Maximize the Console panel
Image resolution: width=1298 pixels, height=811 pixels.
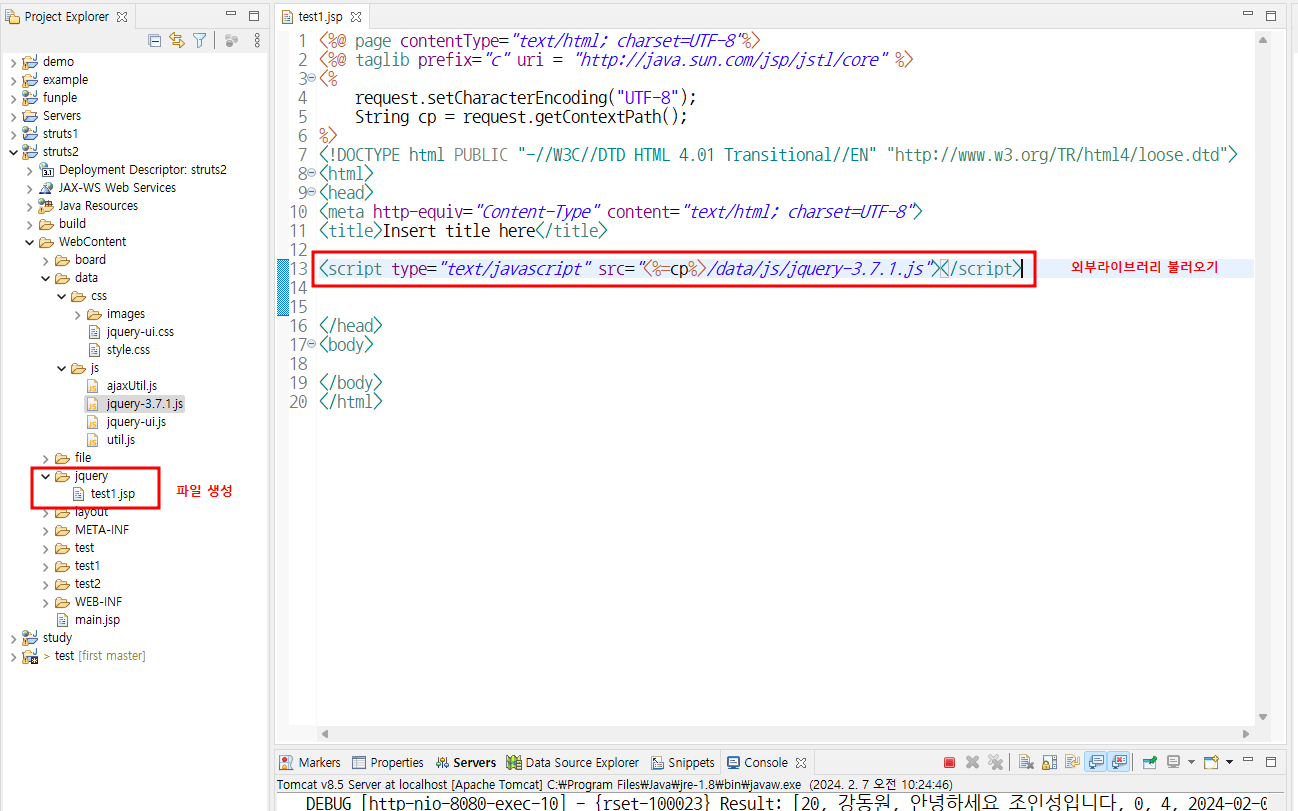click(x=1271, y=762)
